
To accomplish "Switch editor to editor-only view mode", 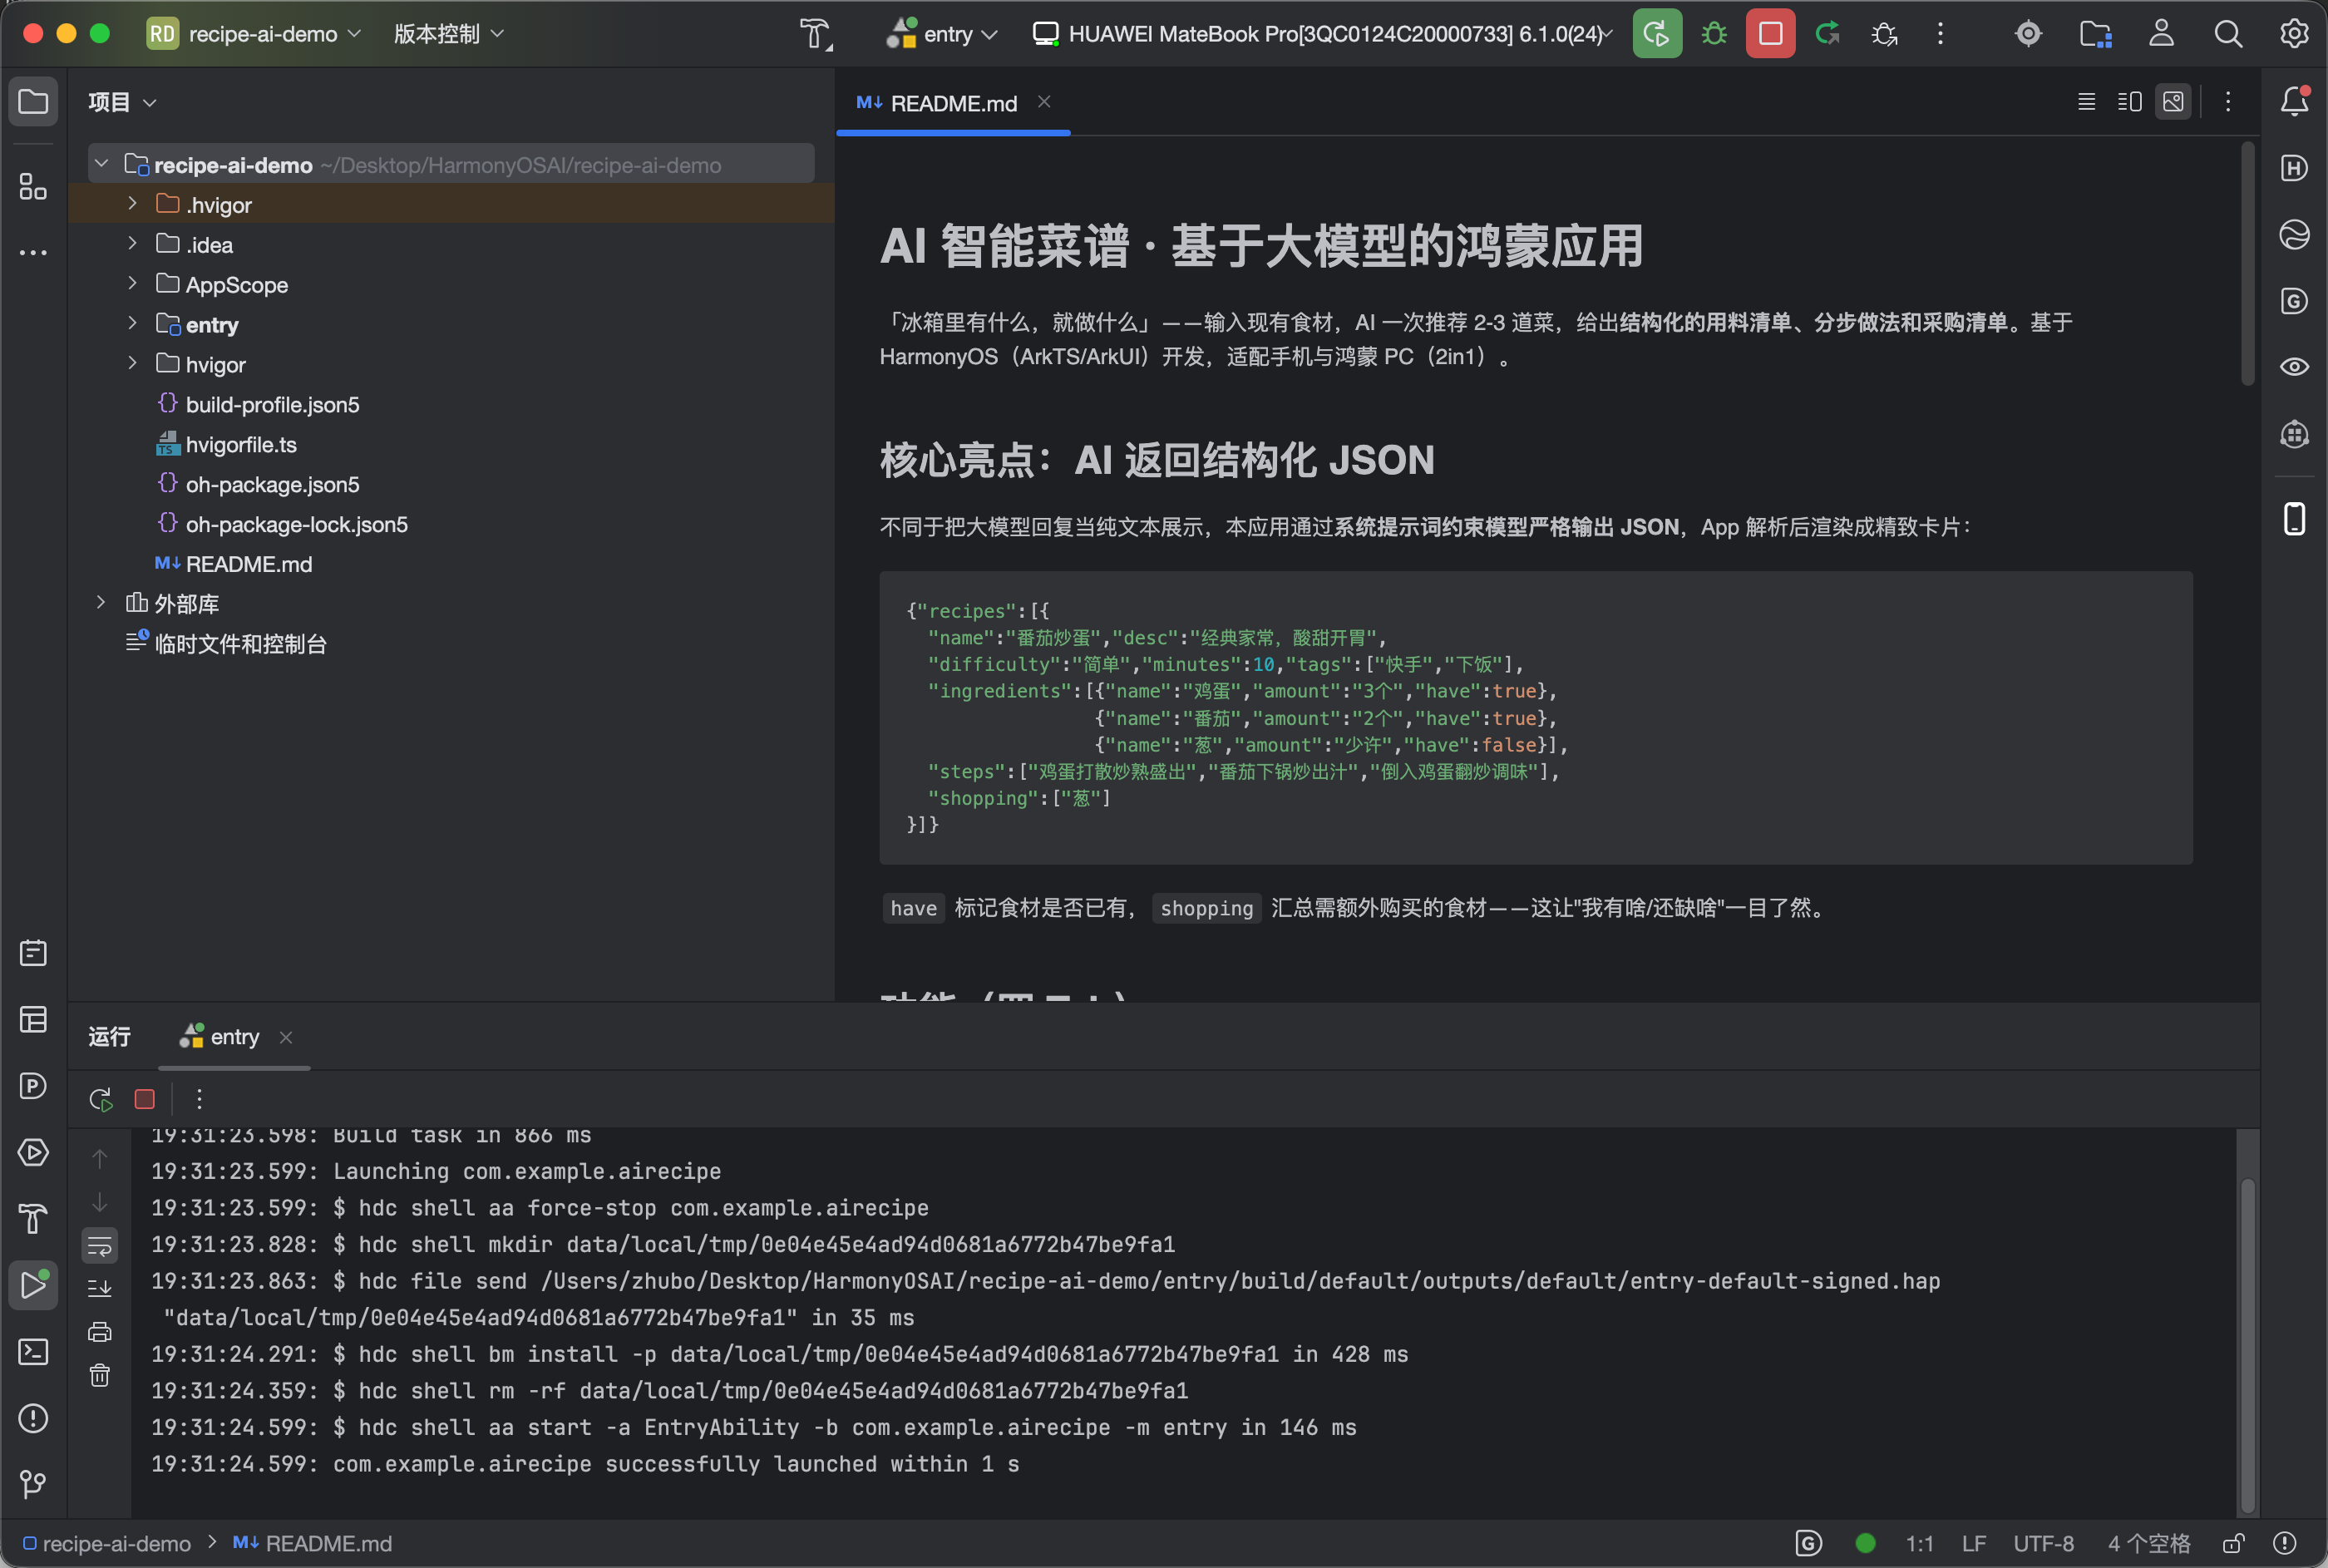I will [2086, 101].
